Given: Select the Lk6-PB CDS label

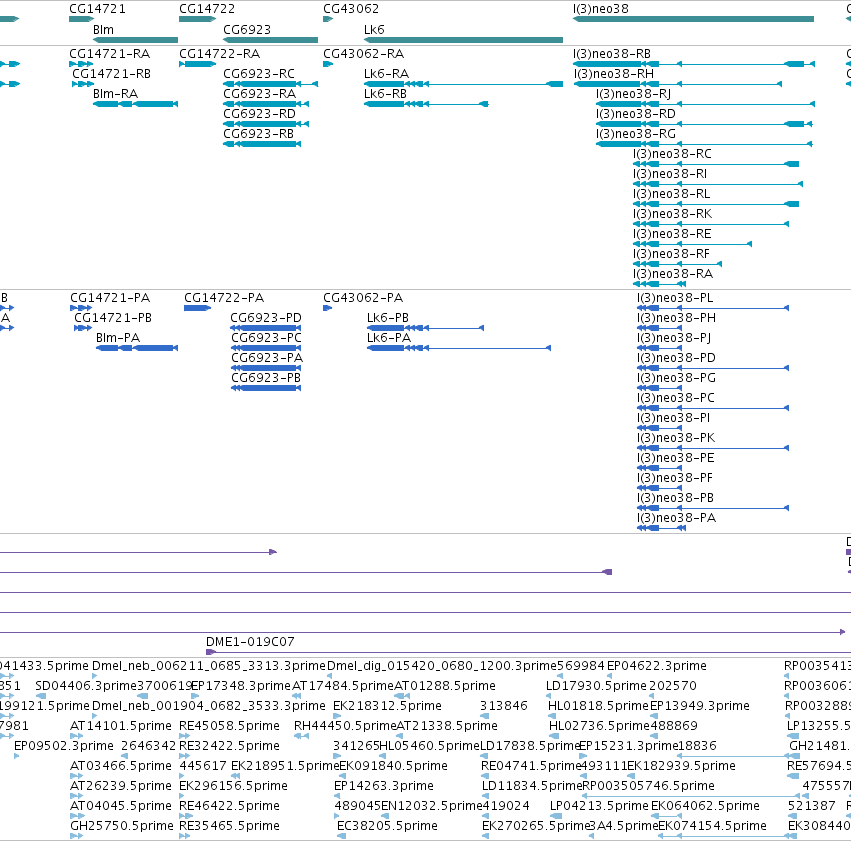Looking at the screenshot, I should coord(388,318).
